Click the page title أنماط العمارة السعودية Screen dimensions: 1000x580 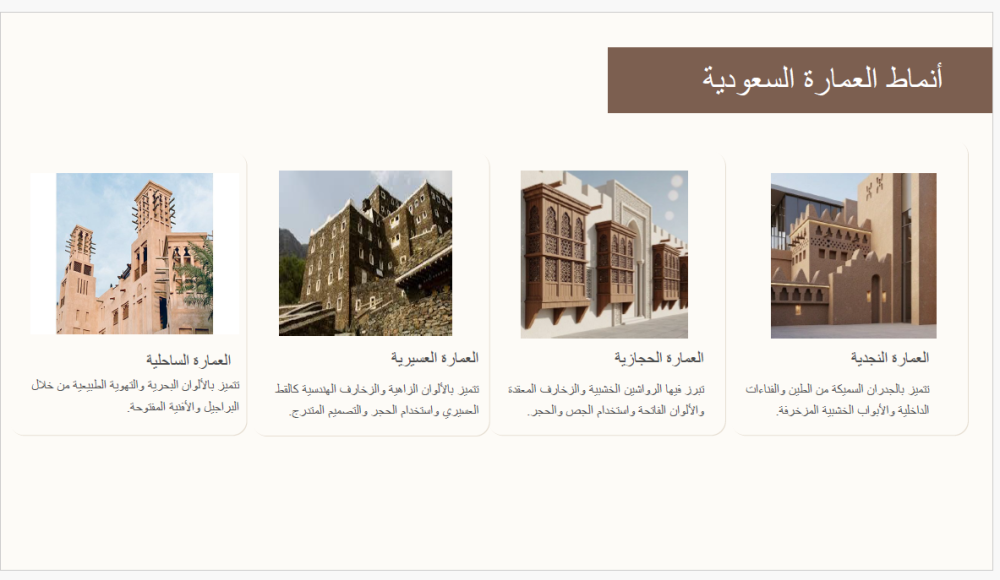coord(822,79)
